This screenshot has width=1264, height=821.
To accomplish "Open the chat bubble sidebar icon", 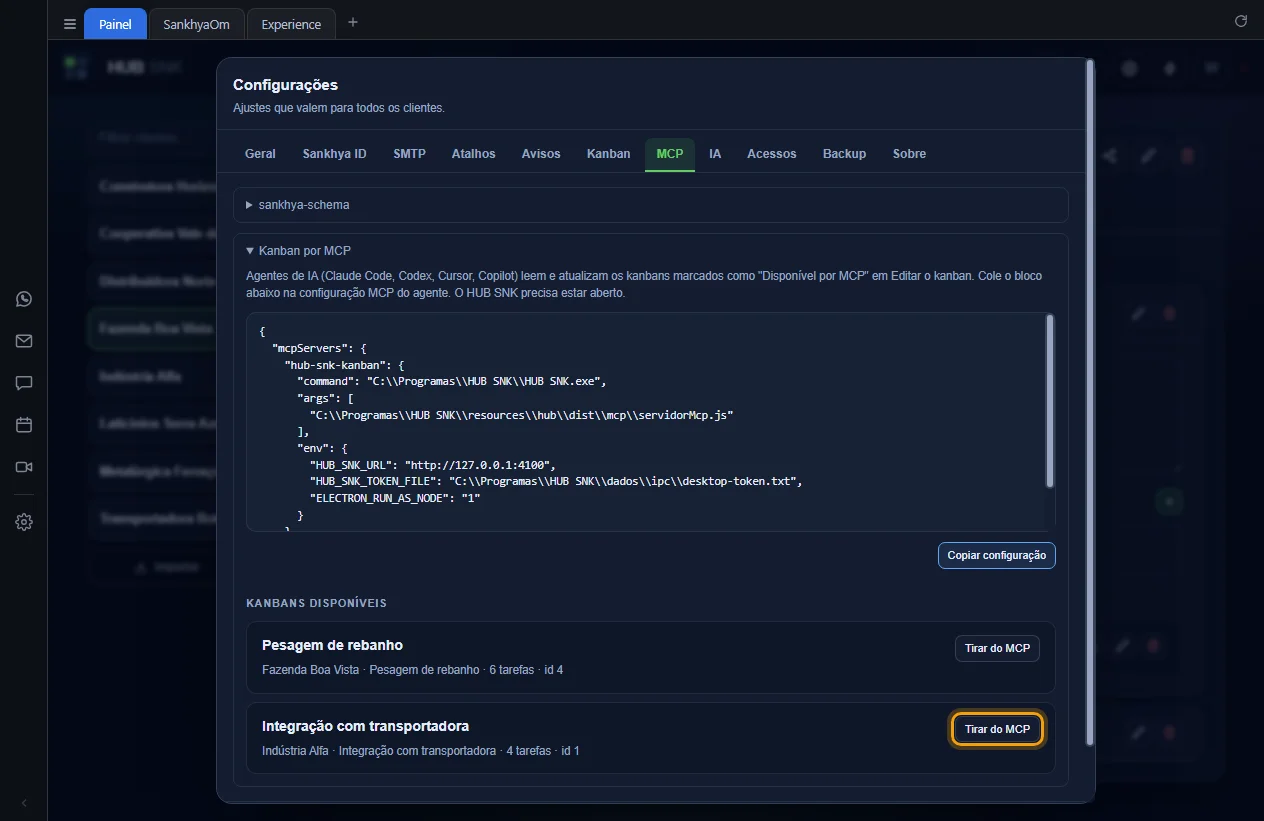I will (24, 383).
